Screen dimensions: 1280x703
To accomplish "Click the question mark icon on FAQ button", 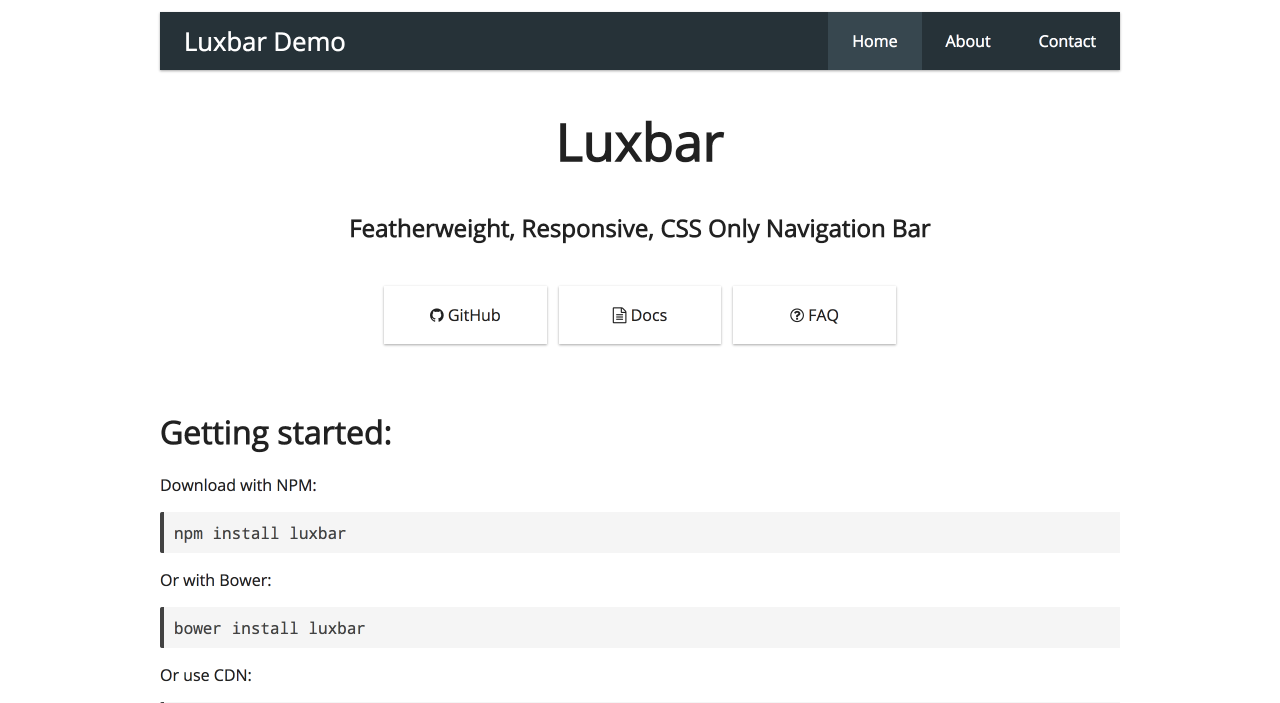I will (795, 315).
